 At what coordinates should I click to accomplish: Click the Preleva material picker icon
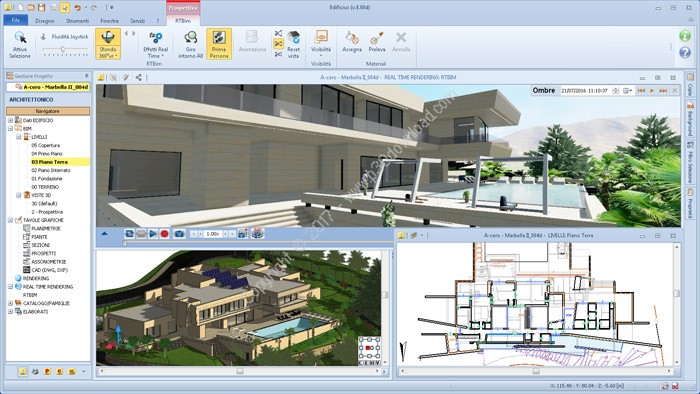pyautogui.click(x=377, y=38)
